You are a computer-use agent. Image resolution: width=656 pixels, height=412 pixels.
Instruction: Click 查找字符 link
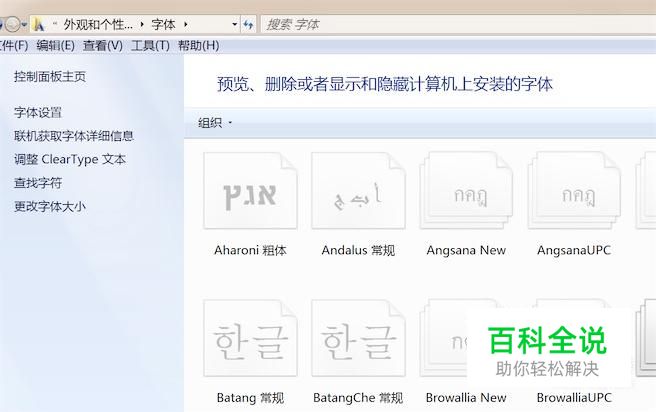click(x=38, y=183)
